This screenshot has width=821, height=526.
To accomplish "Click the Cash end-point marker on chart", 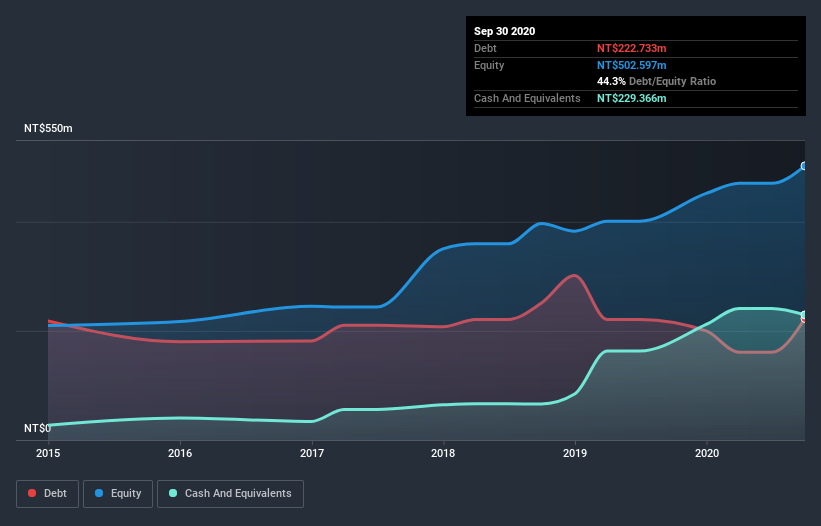I will point(804,315).
